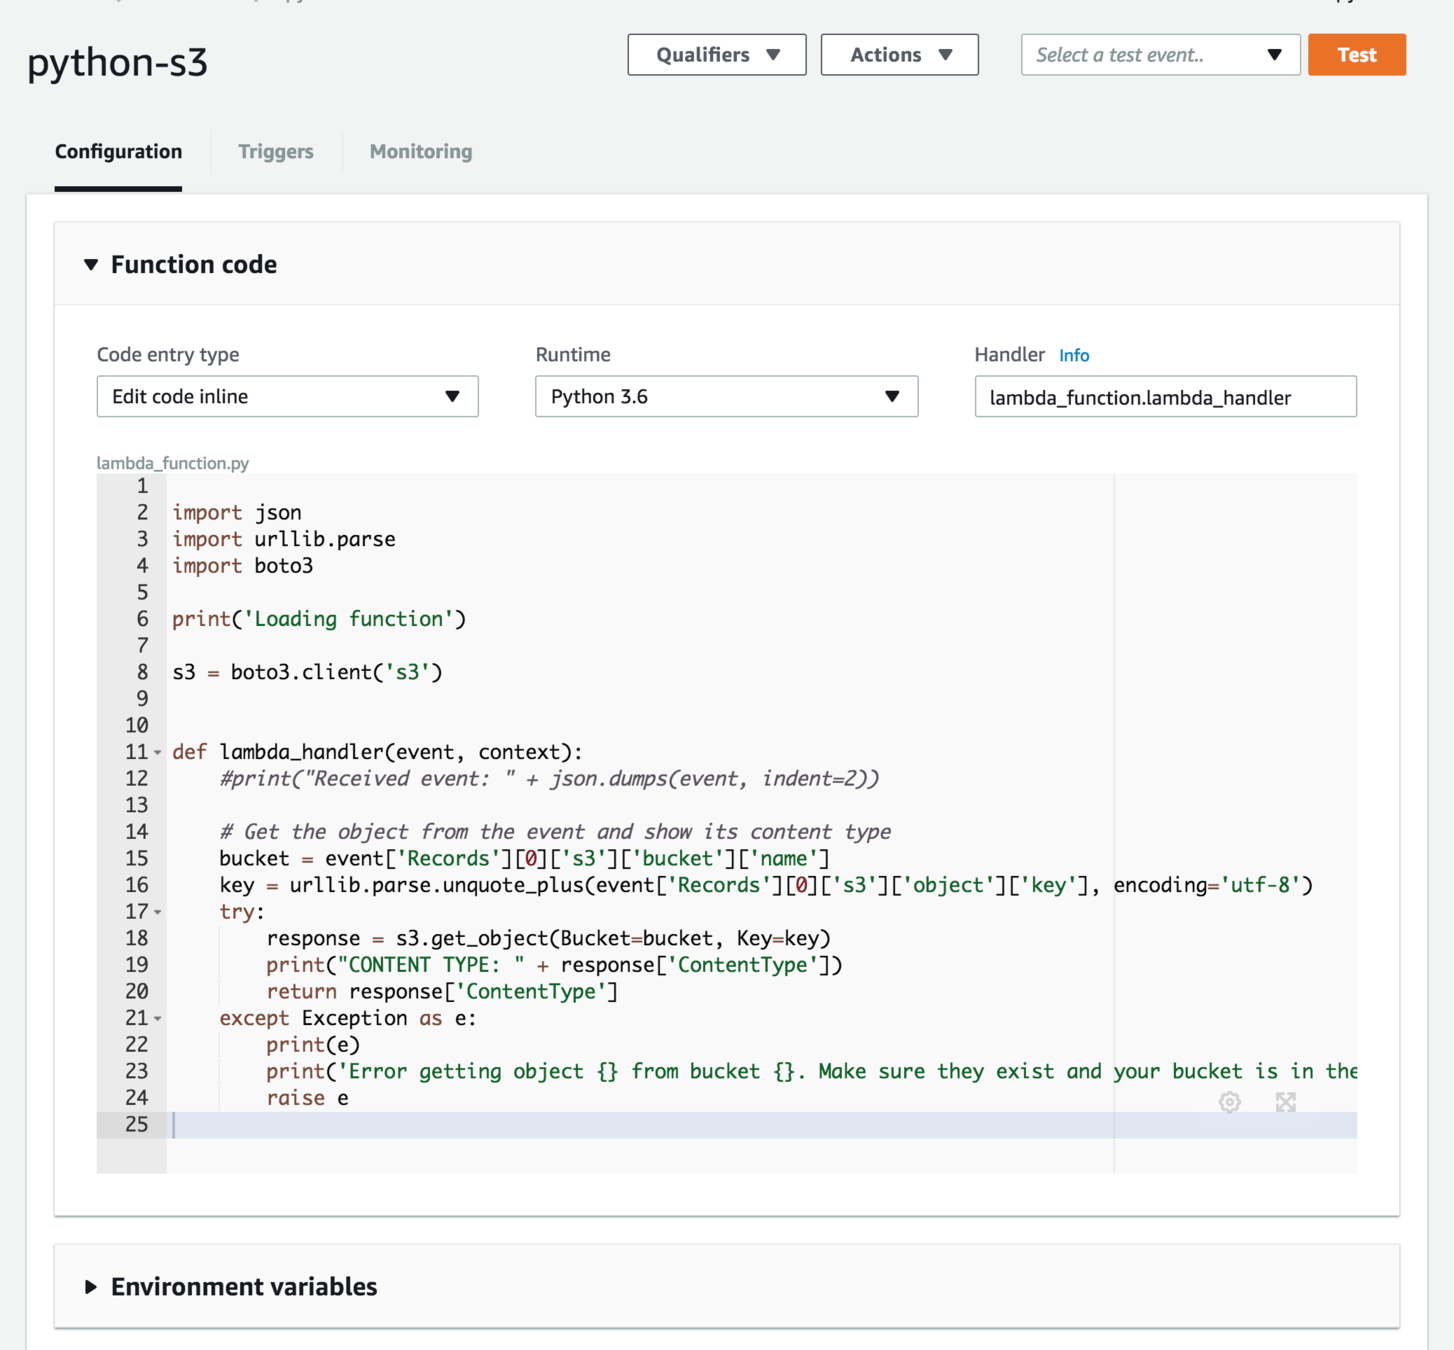Open the Handler Info link

pyautogui.click(x=1074, y=356)
